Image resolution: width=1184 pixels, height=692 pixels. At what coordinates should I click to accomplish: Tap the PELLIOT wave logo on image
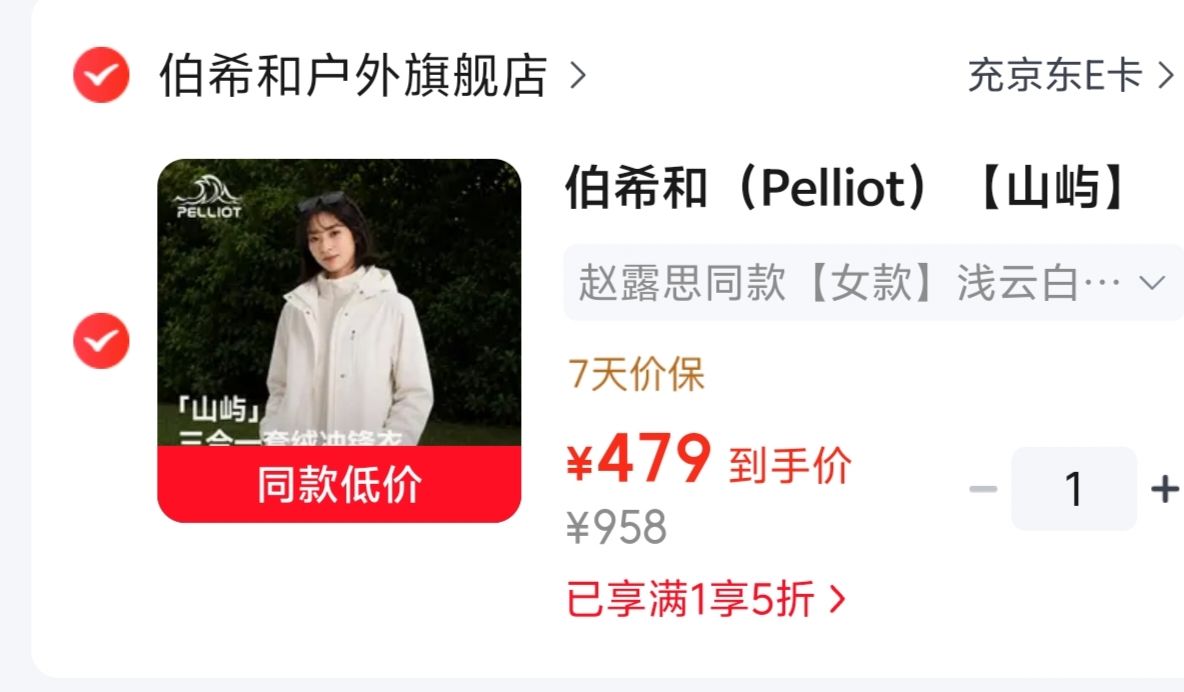pyautogui.click(x=208, y=197)
